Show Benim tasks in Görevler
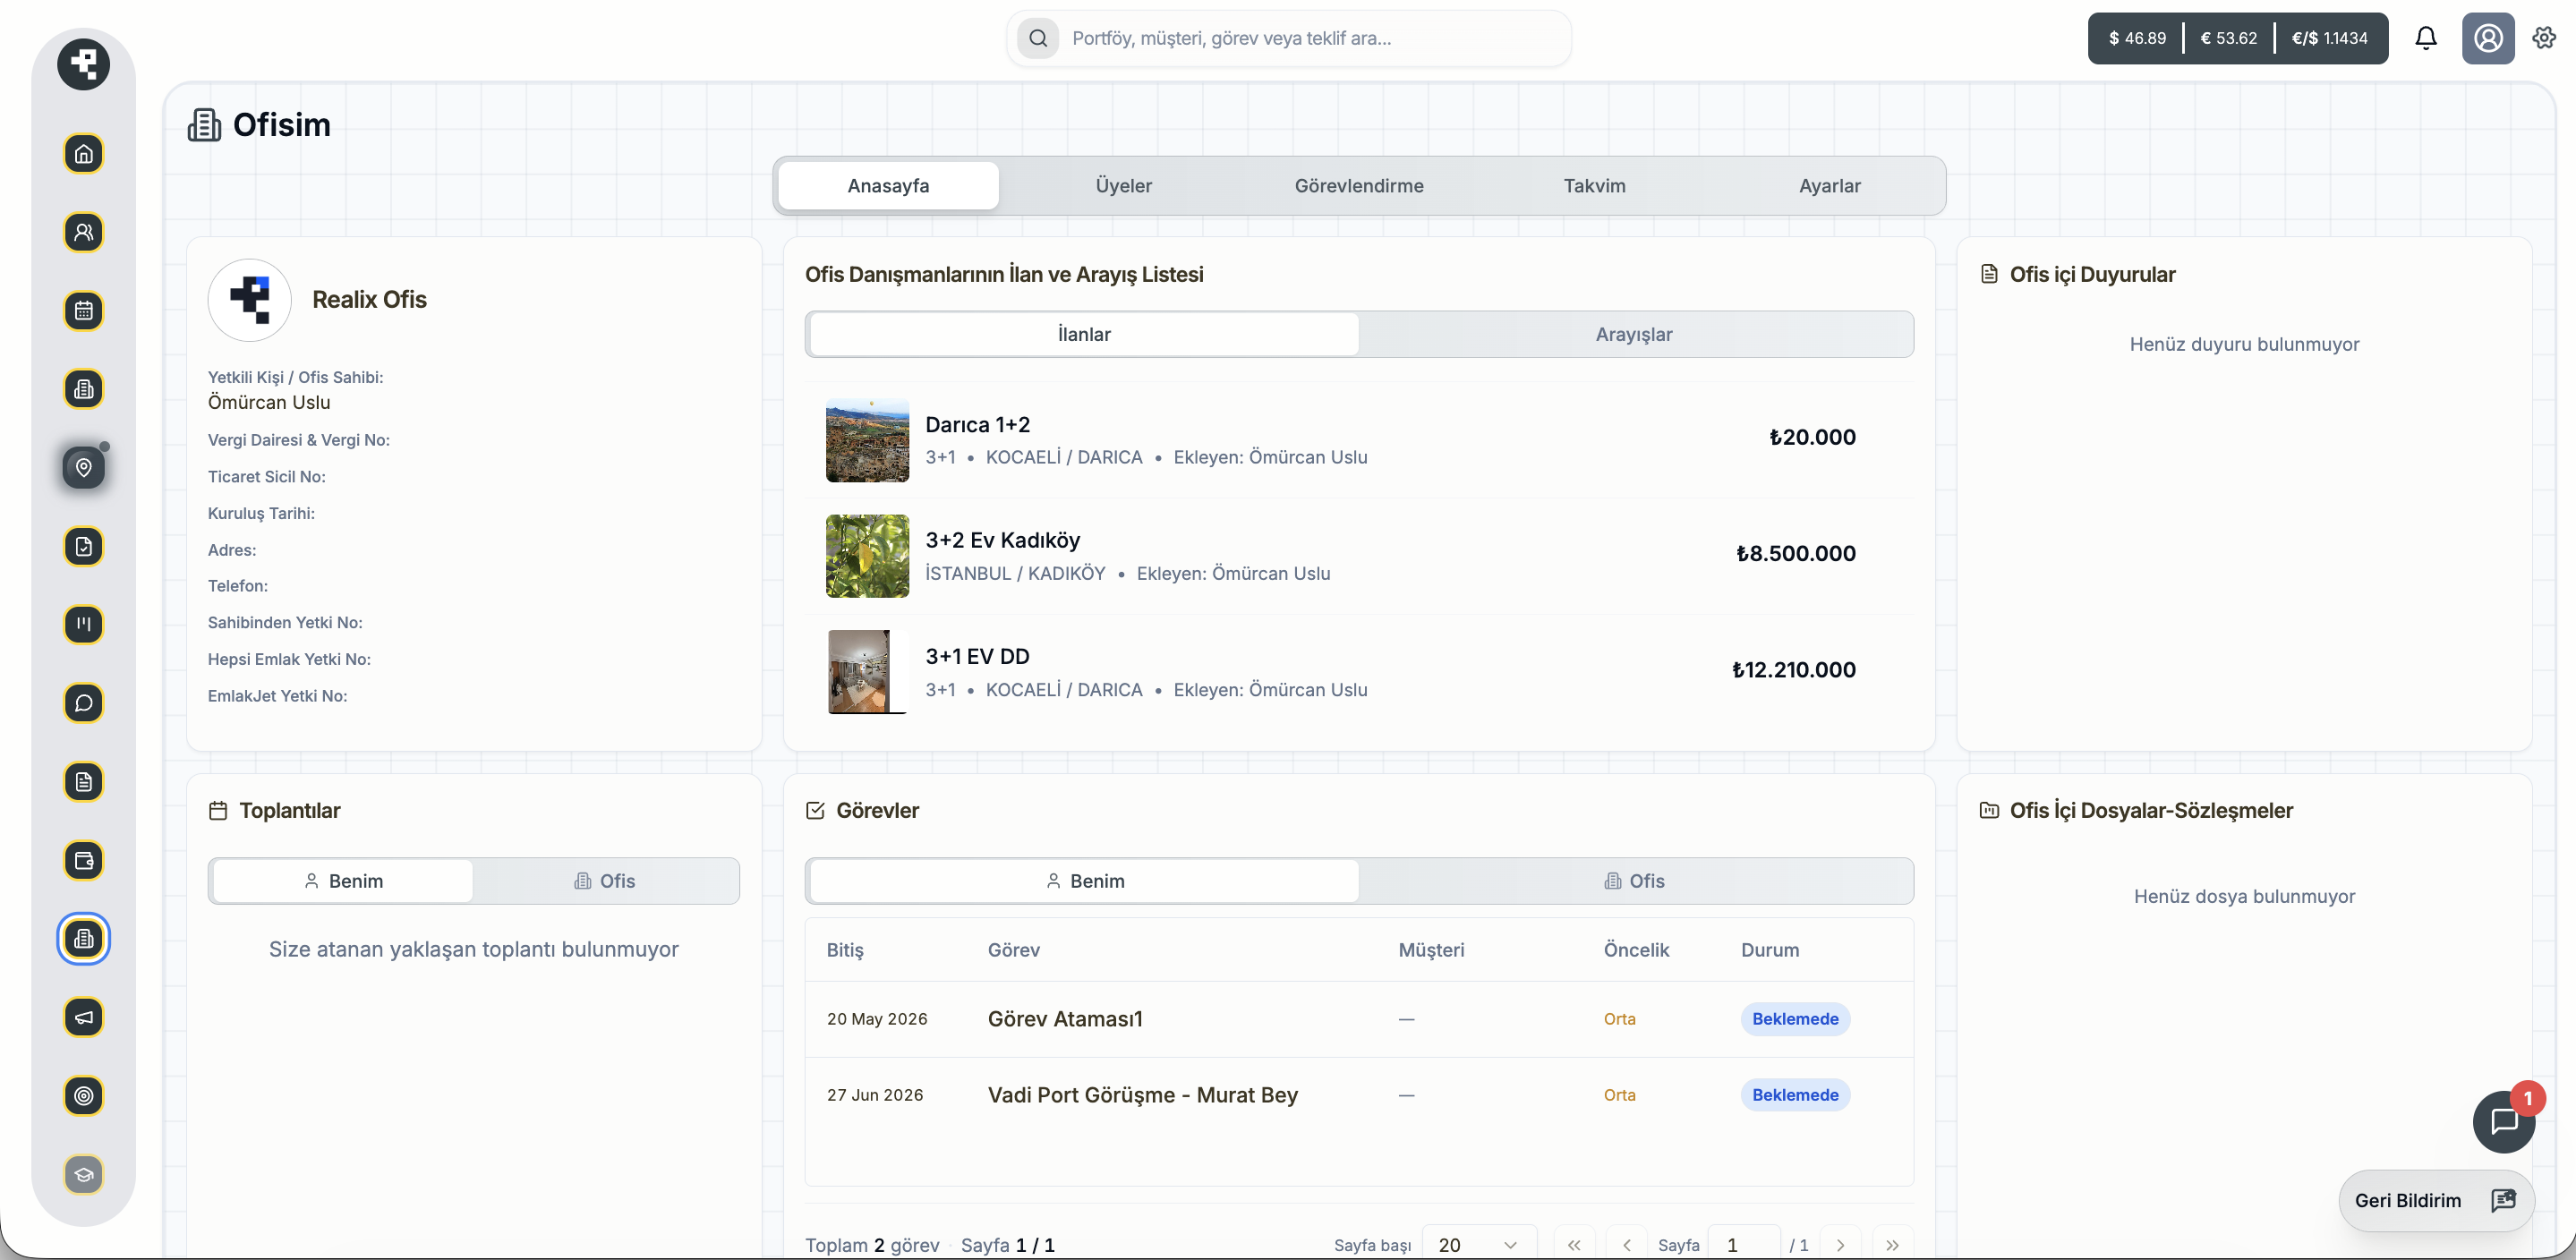 click(x=1084, y=881)
